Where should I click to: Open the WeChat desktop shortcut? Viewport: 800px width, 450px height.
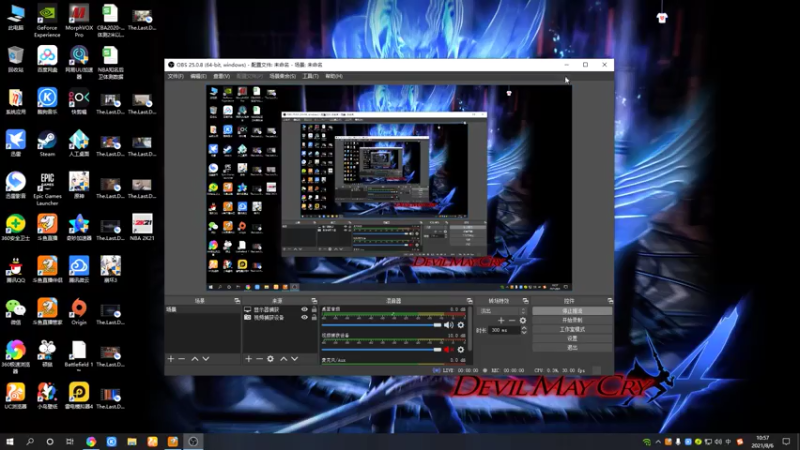(16, 312)
